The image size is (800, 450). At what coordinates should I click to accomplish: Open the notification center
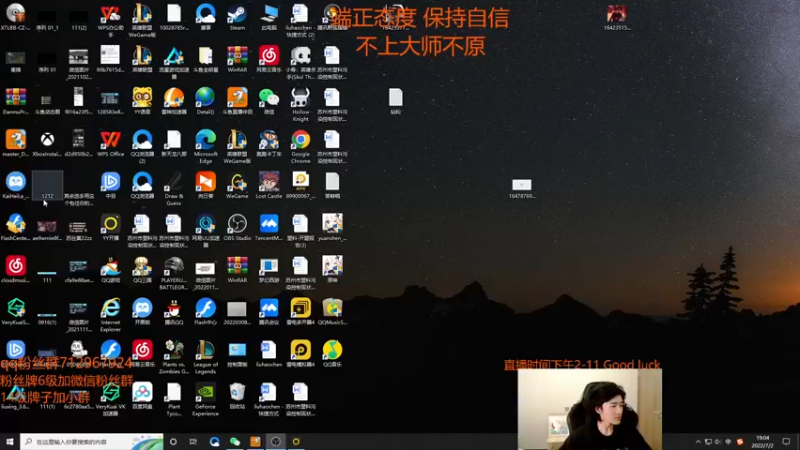pyautogui.click(x=786, y=442)
